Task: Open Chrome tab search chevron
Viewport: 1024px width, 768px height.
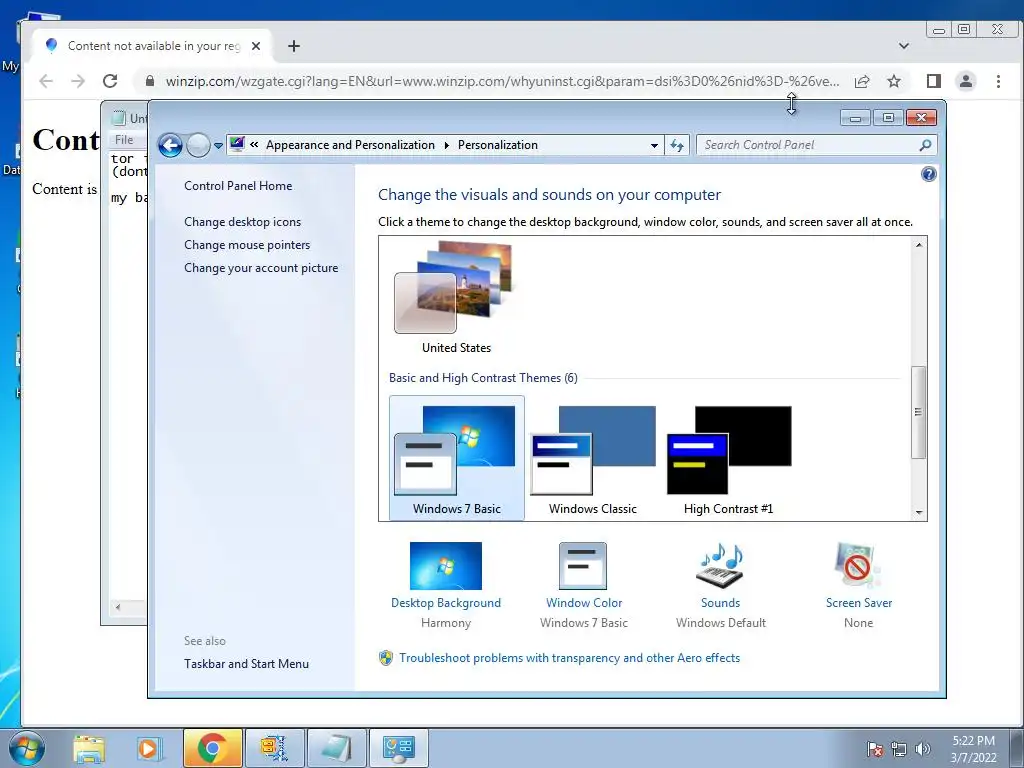Action: (x=904, y=46)
